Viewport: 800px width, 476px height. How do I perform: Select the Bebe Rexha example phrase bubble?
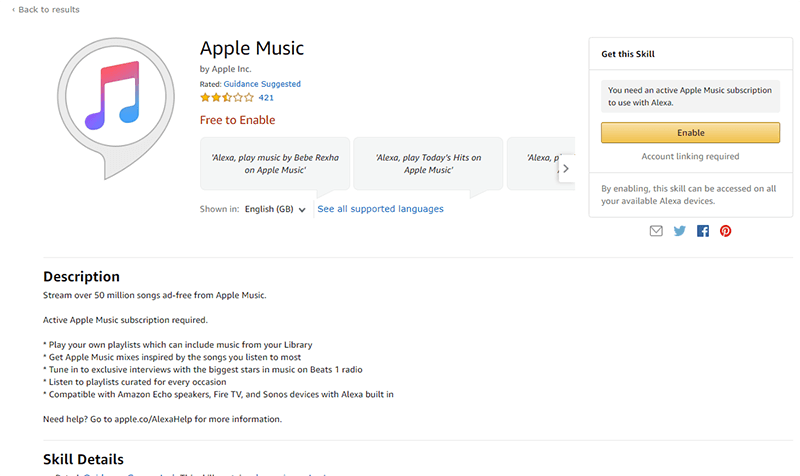point(275,164)
